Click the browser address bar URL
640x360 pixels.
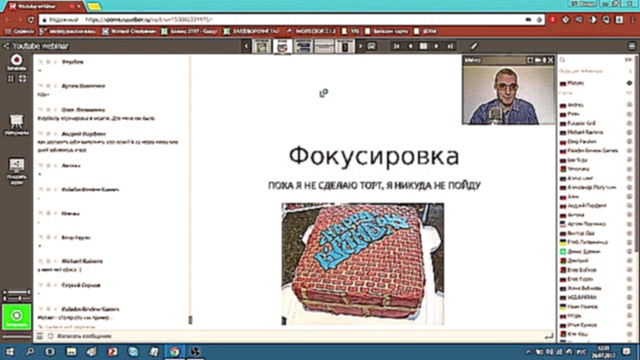pos(149,19)
